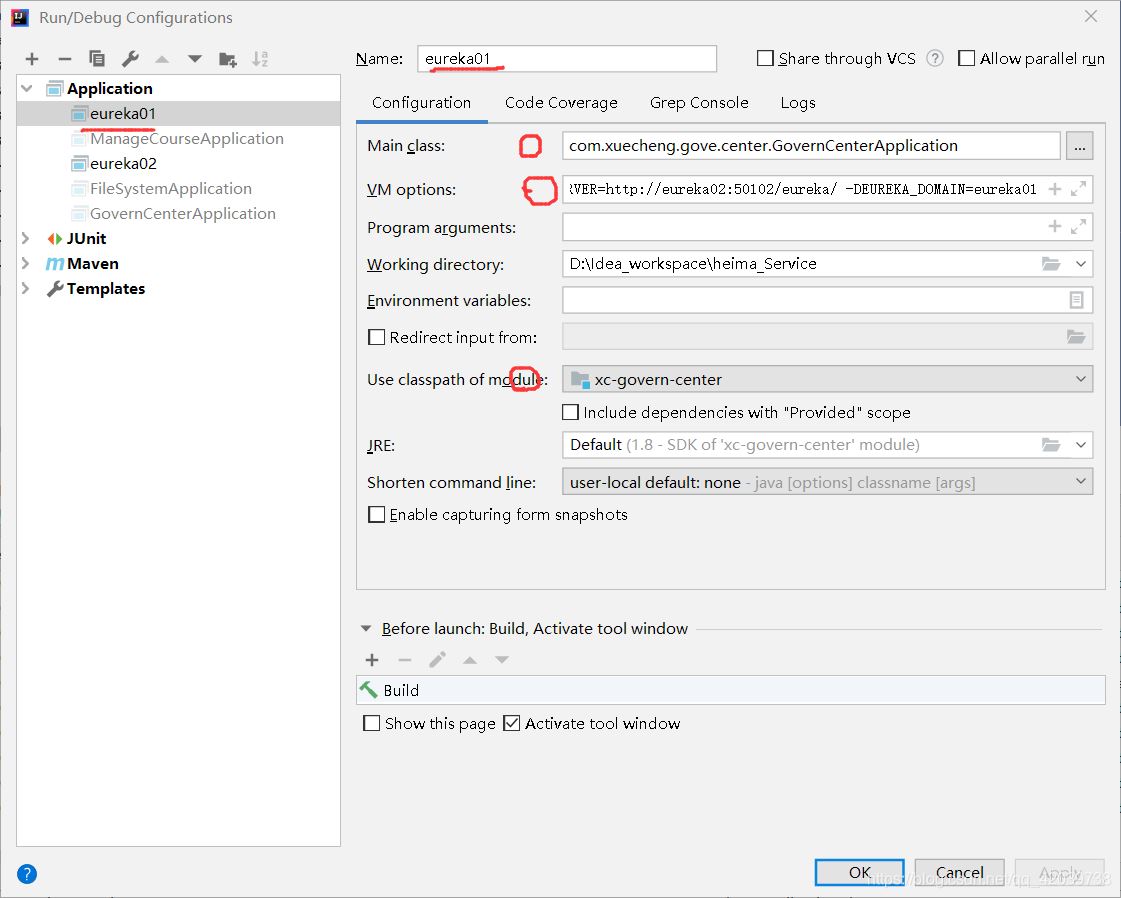Toggle Allow parallel run checkbox
The image size is (1121, 898).
(967, 59)
